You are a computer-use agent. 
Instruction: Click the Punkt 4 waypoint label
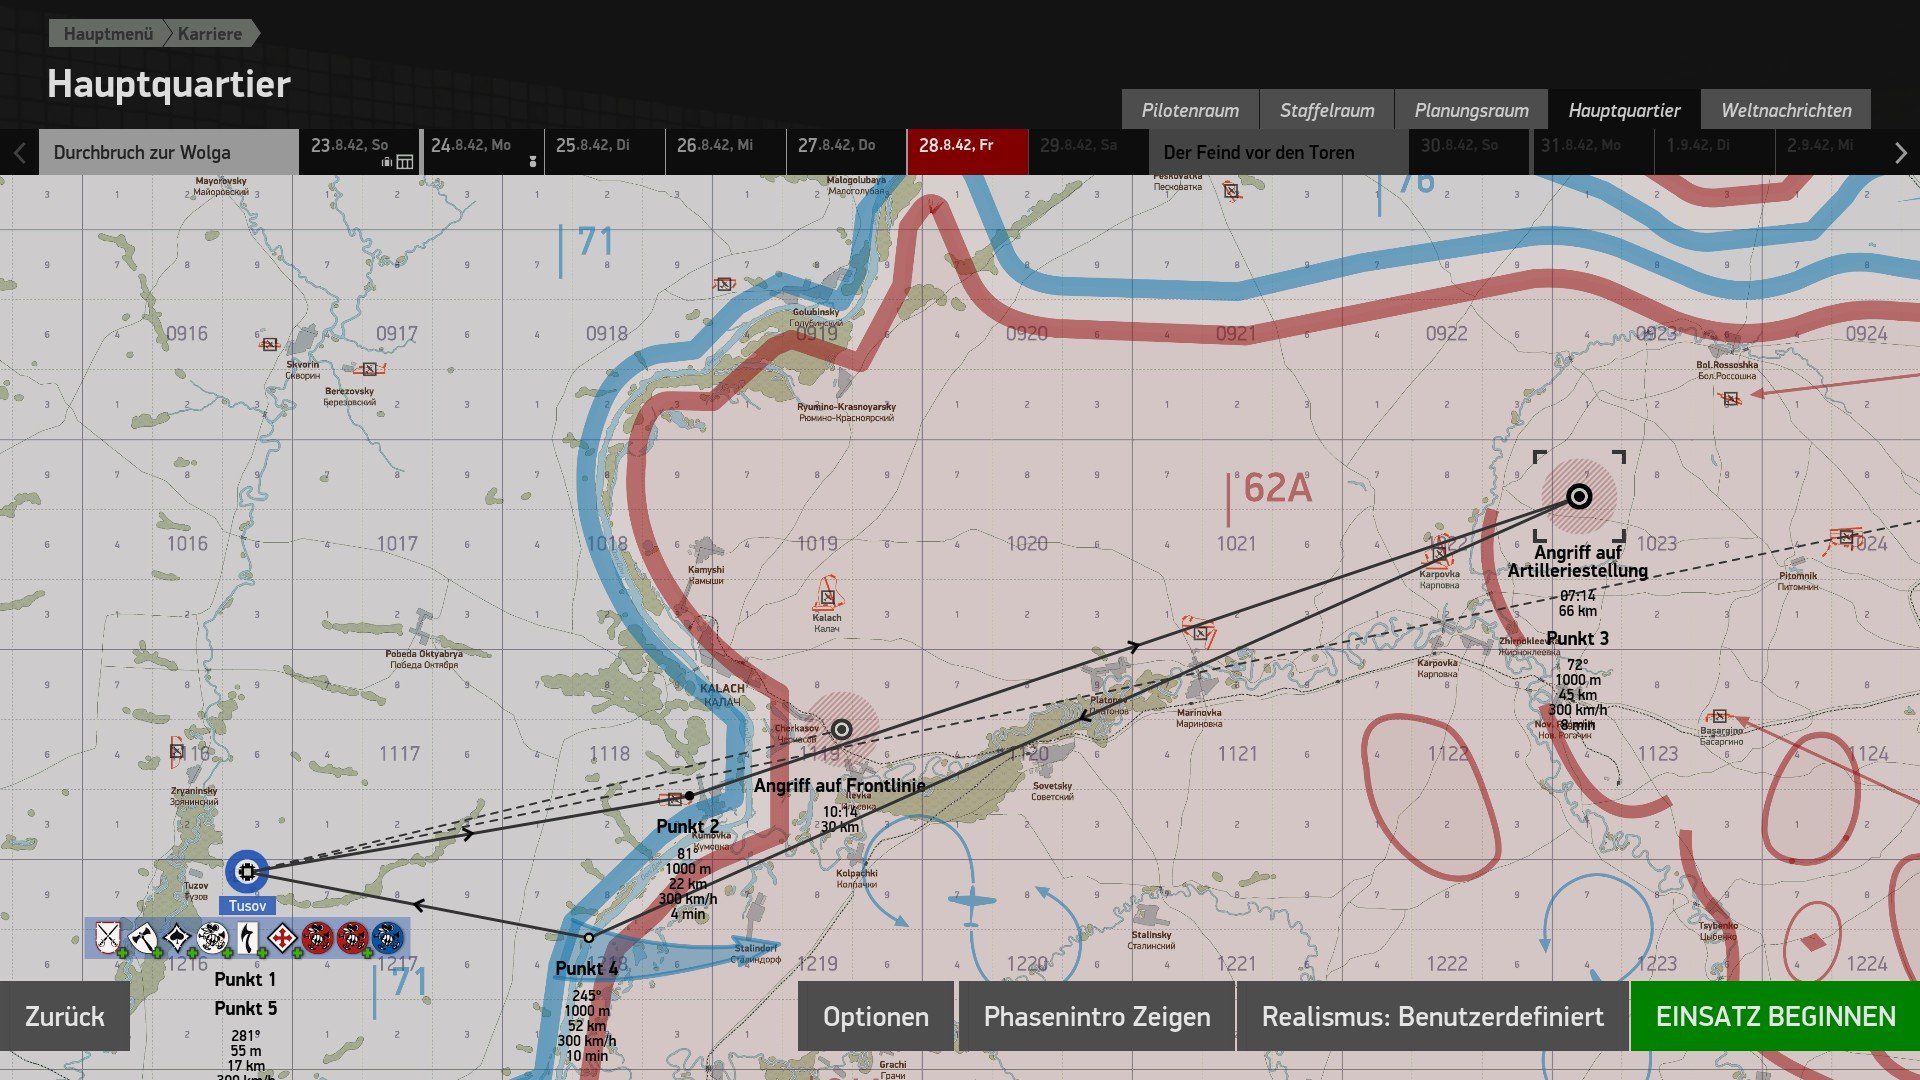point(586,968)
